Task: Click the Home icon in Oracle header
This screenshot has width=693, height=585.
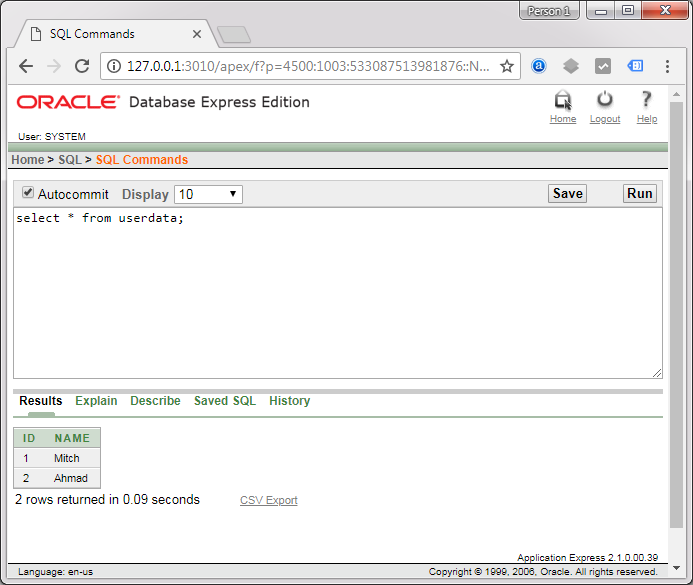Action: click(x=563, y=101)
